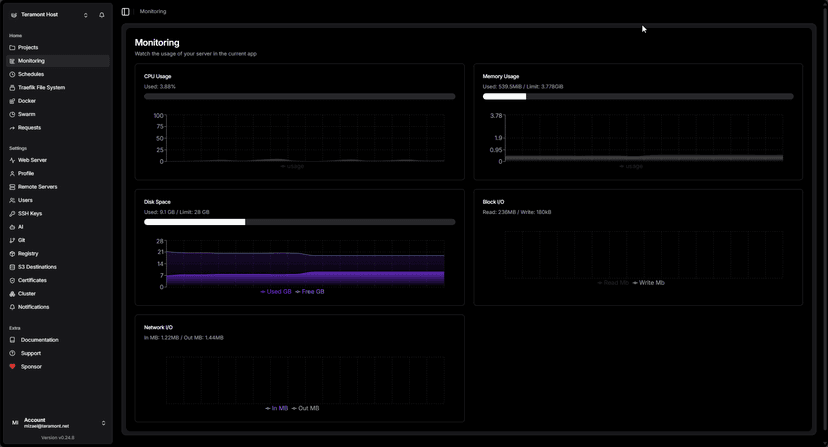Select the Registry icon in sidebar
828x447 pixels.
[x=12, y=254]
